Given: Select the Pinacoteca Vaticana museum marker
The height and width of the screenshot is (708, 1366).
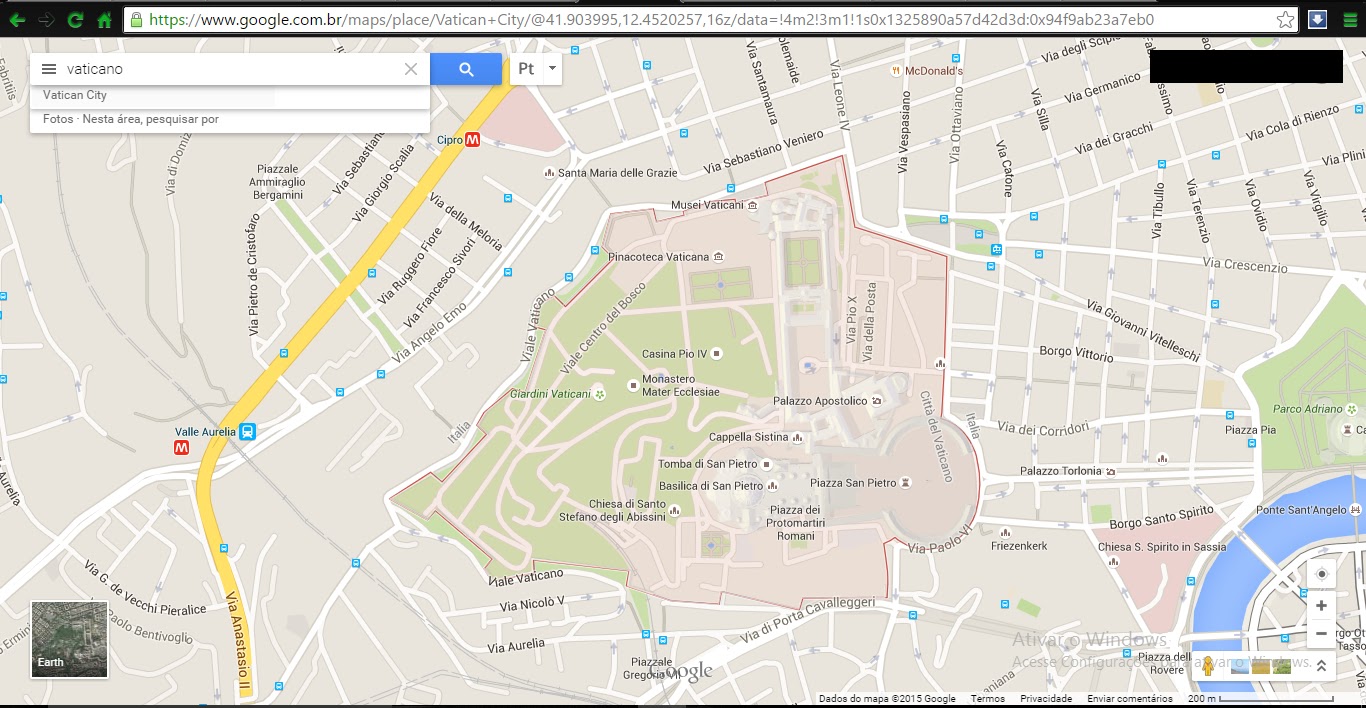Looking at the screenshot, I should [718, 257].
